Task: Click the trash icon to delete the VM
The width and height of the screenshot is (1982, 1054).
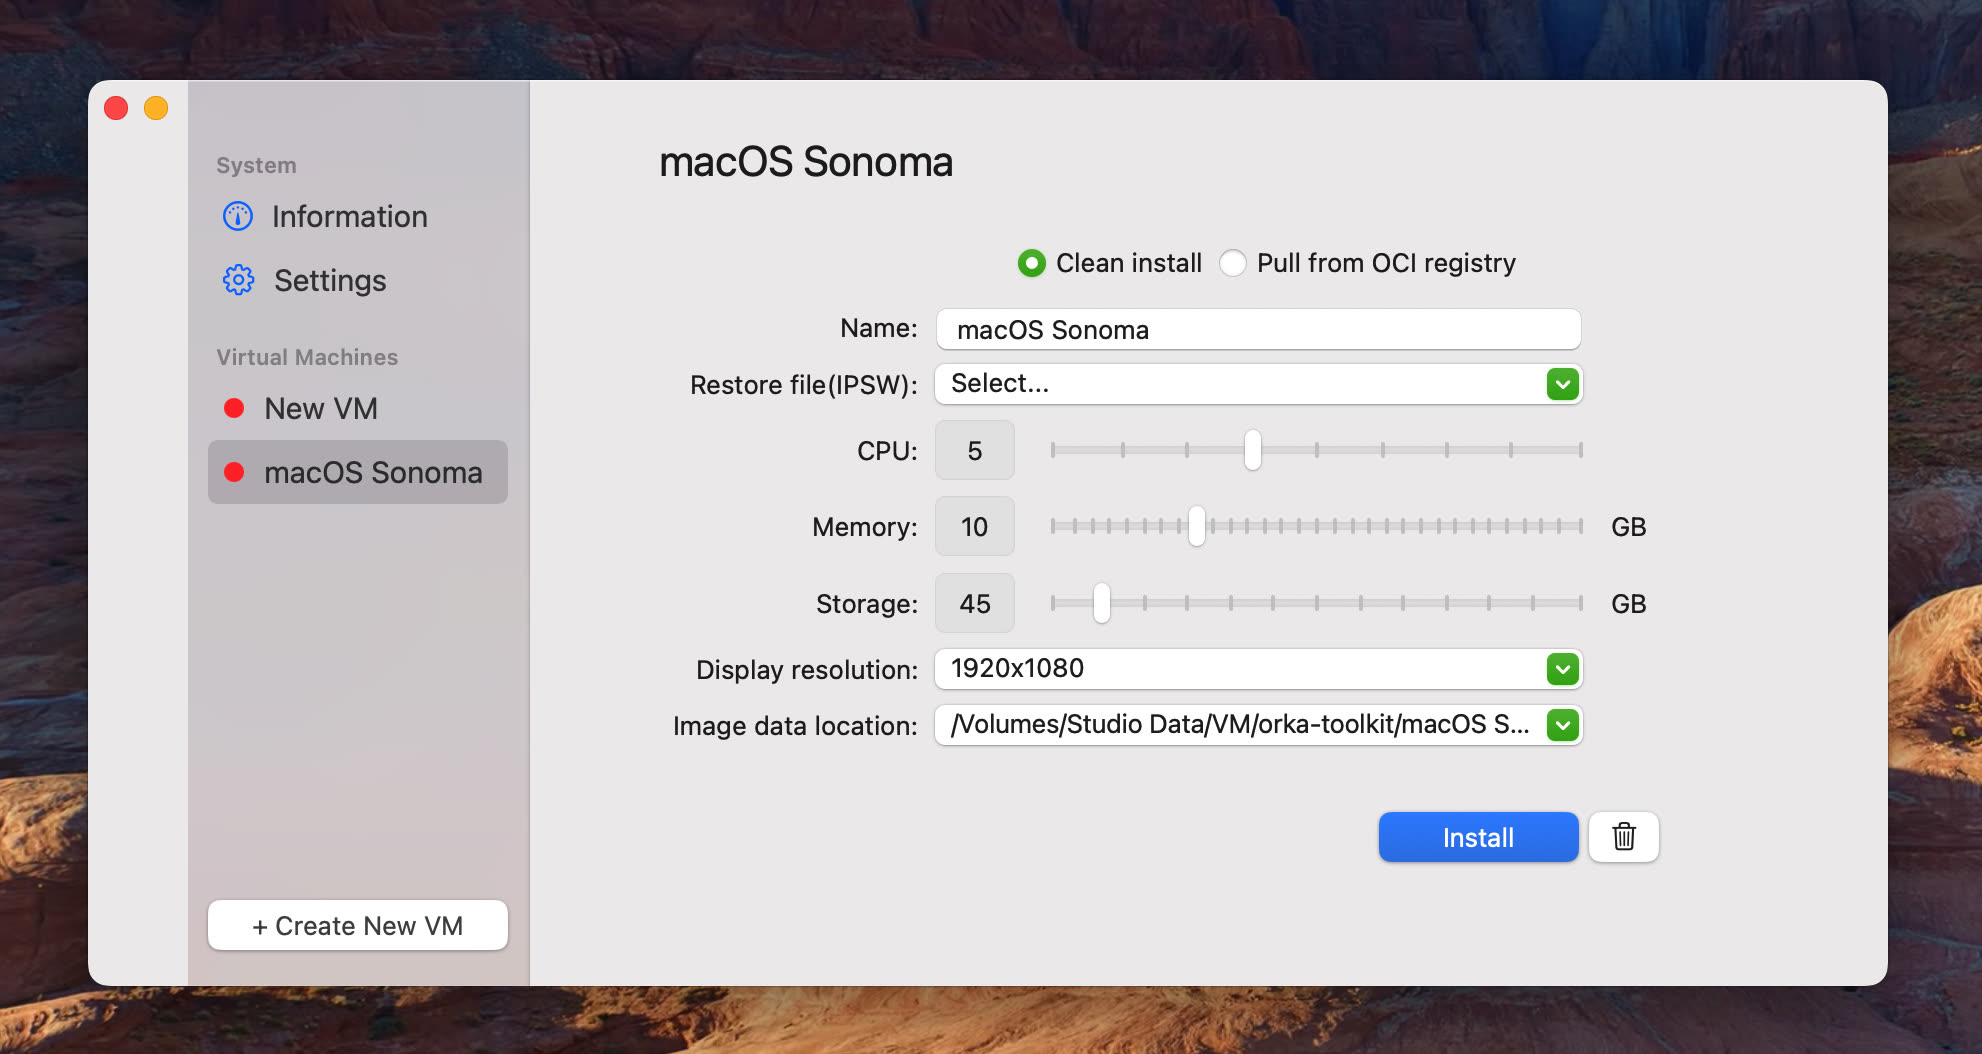Action: click(1623, 837)
